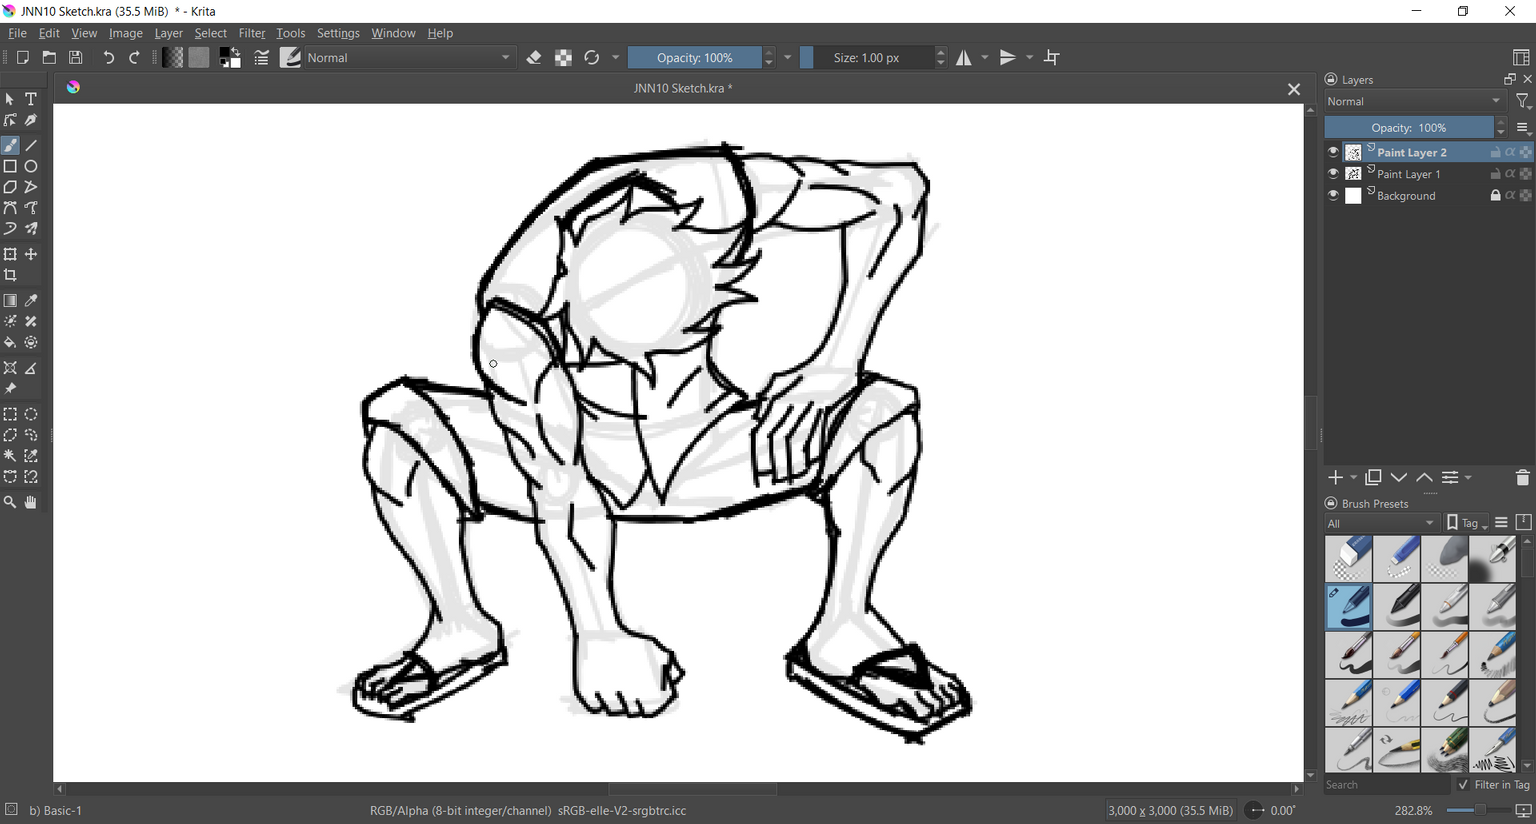Open the Filter menu

coord(252,33)
